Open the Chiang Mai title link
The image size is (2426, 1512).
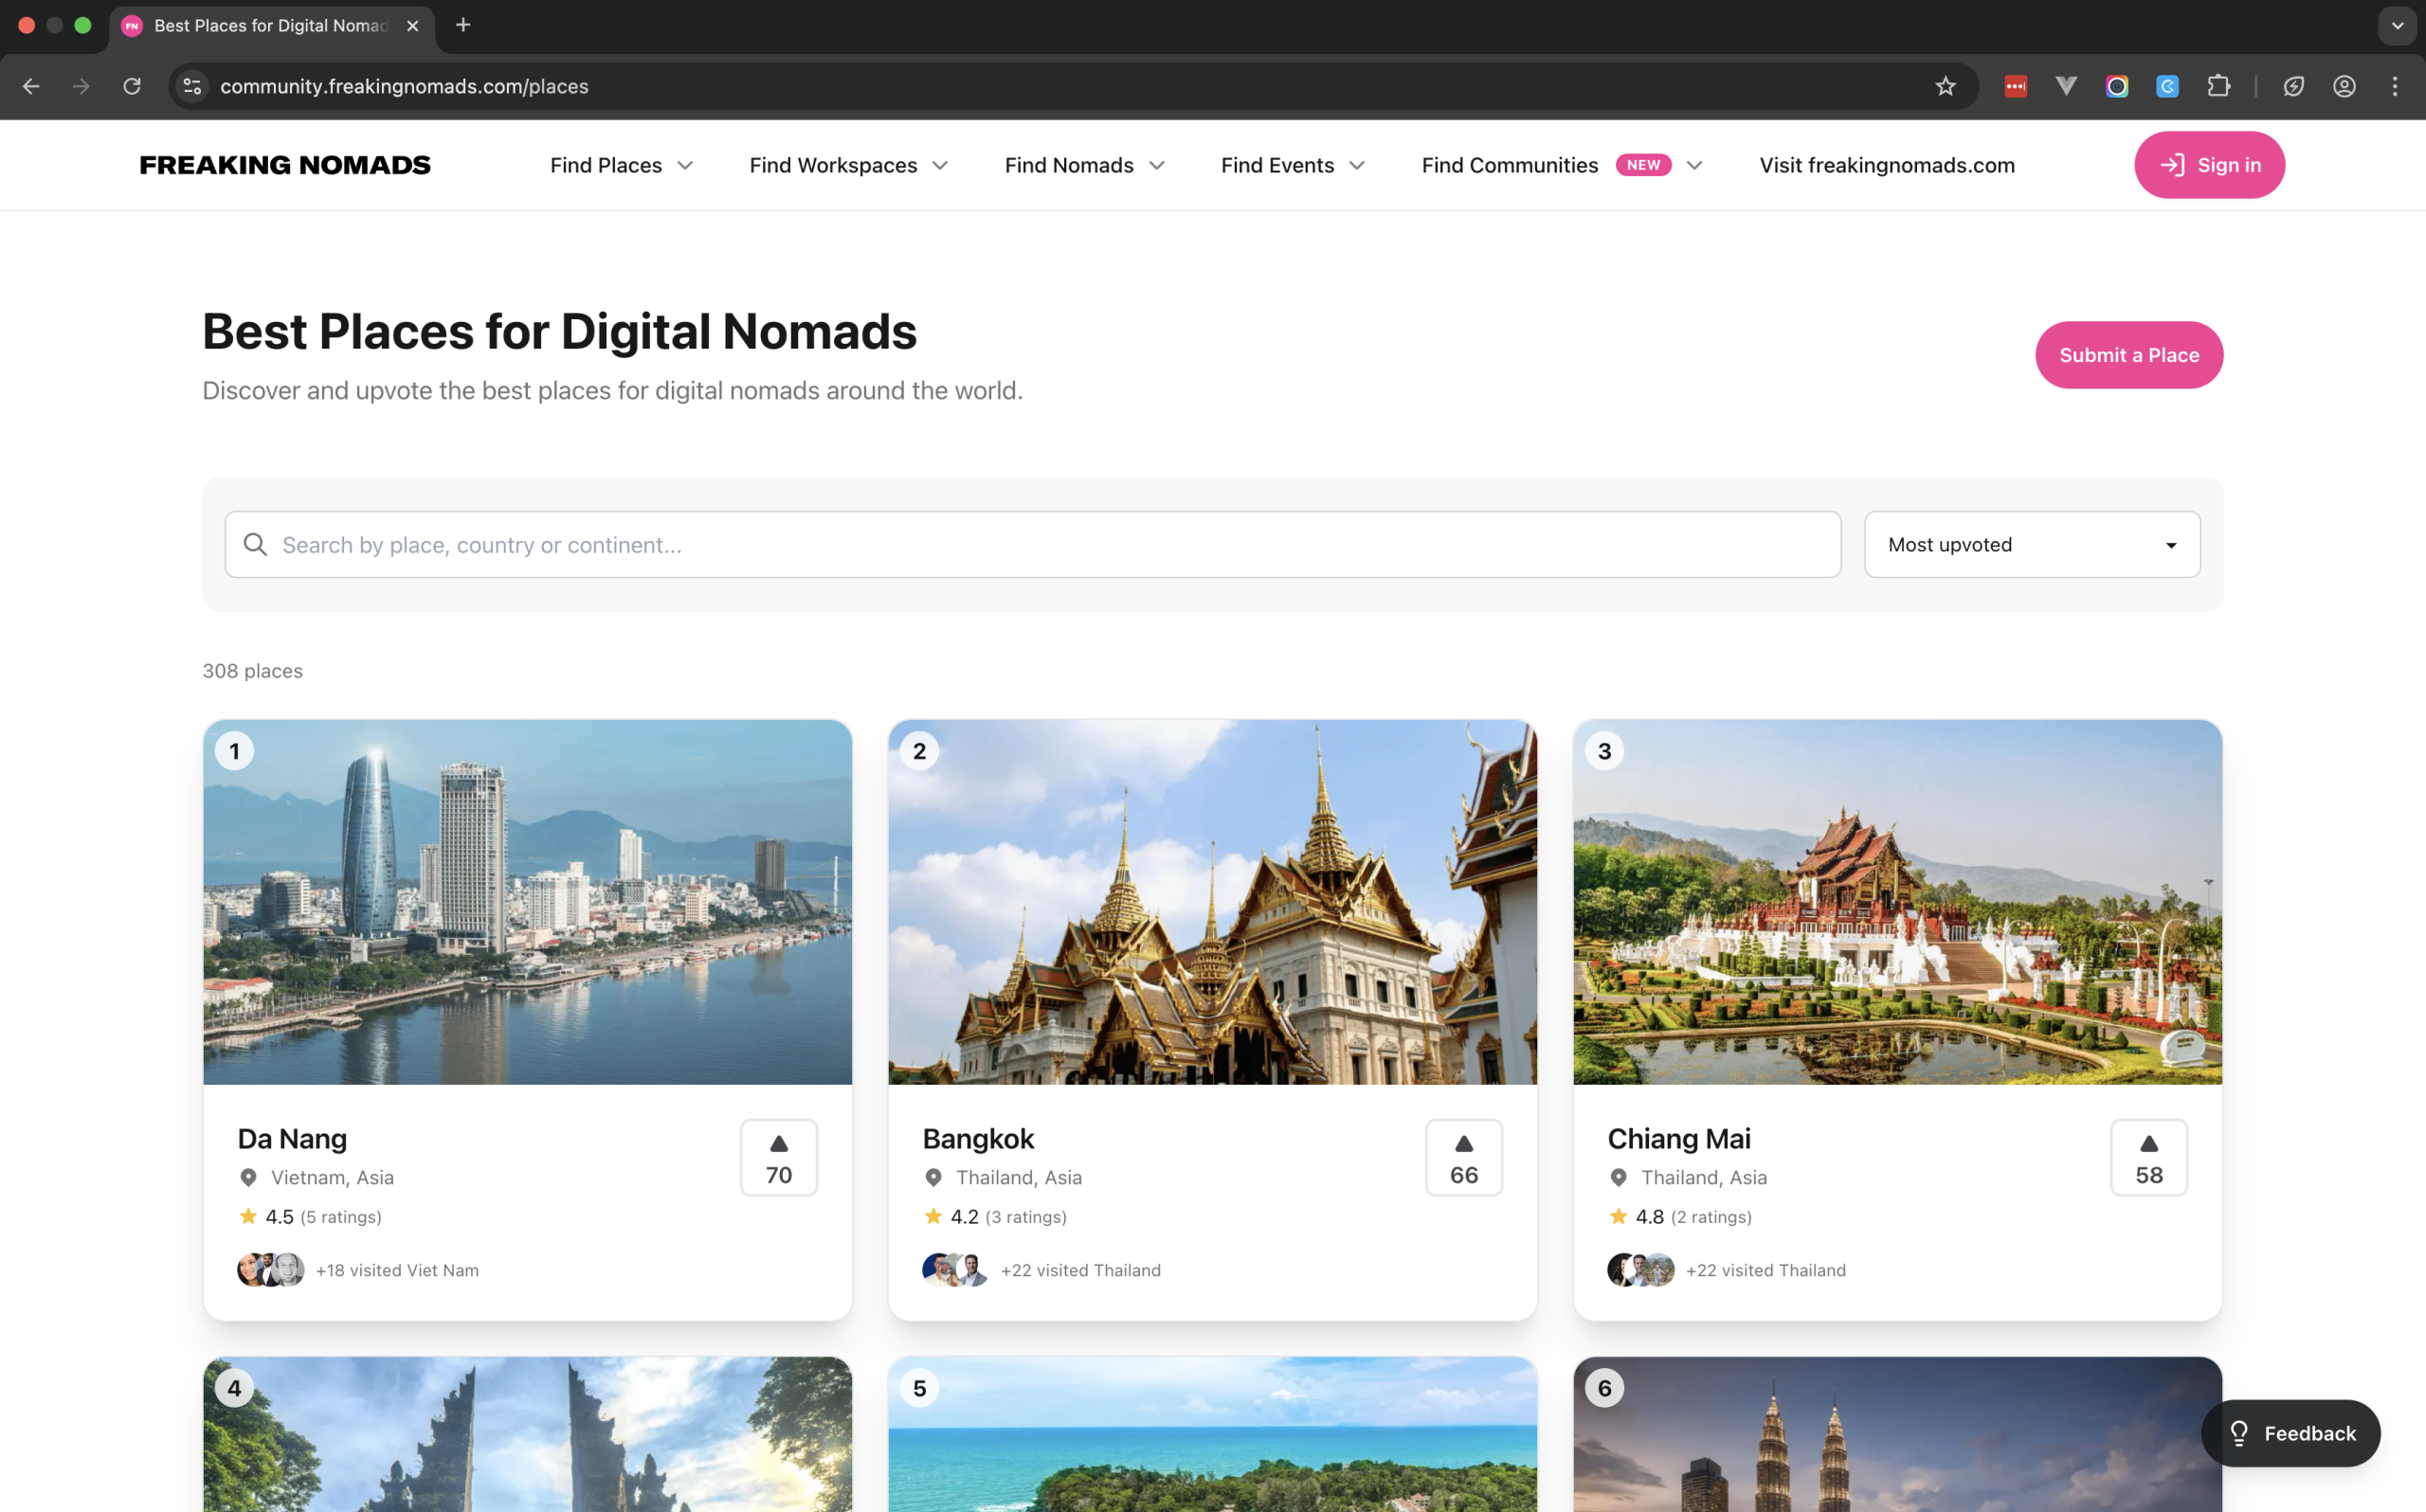[1679, 1138]
